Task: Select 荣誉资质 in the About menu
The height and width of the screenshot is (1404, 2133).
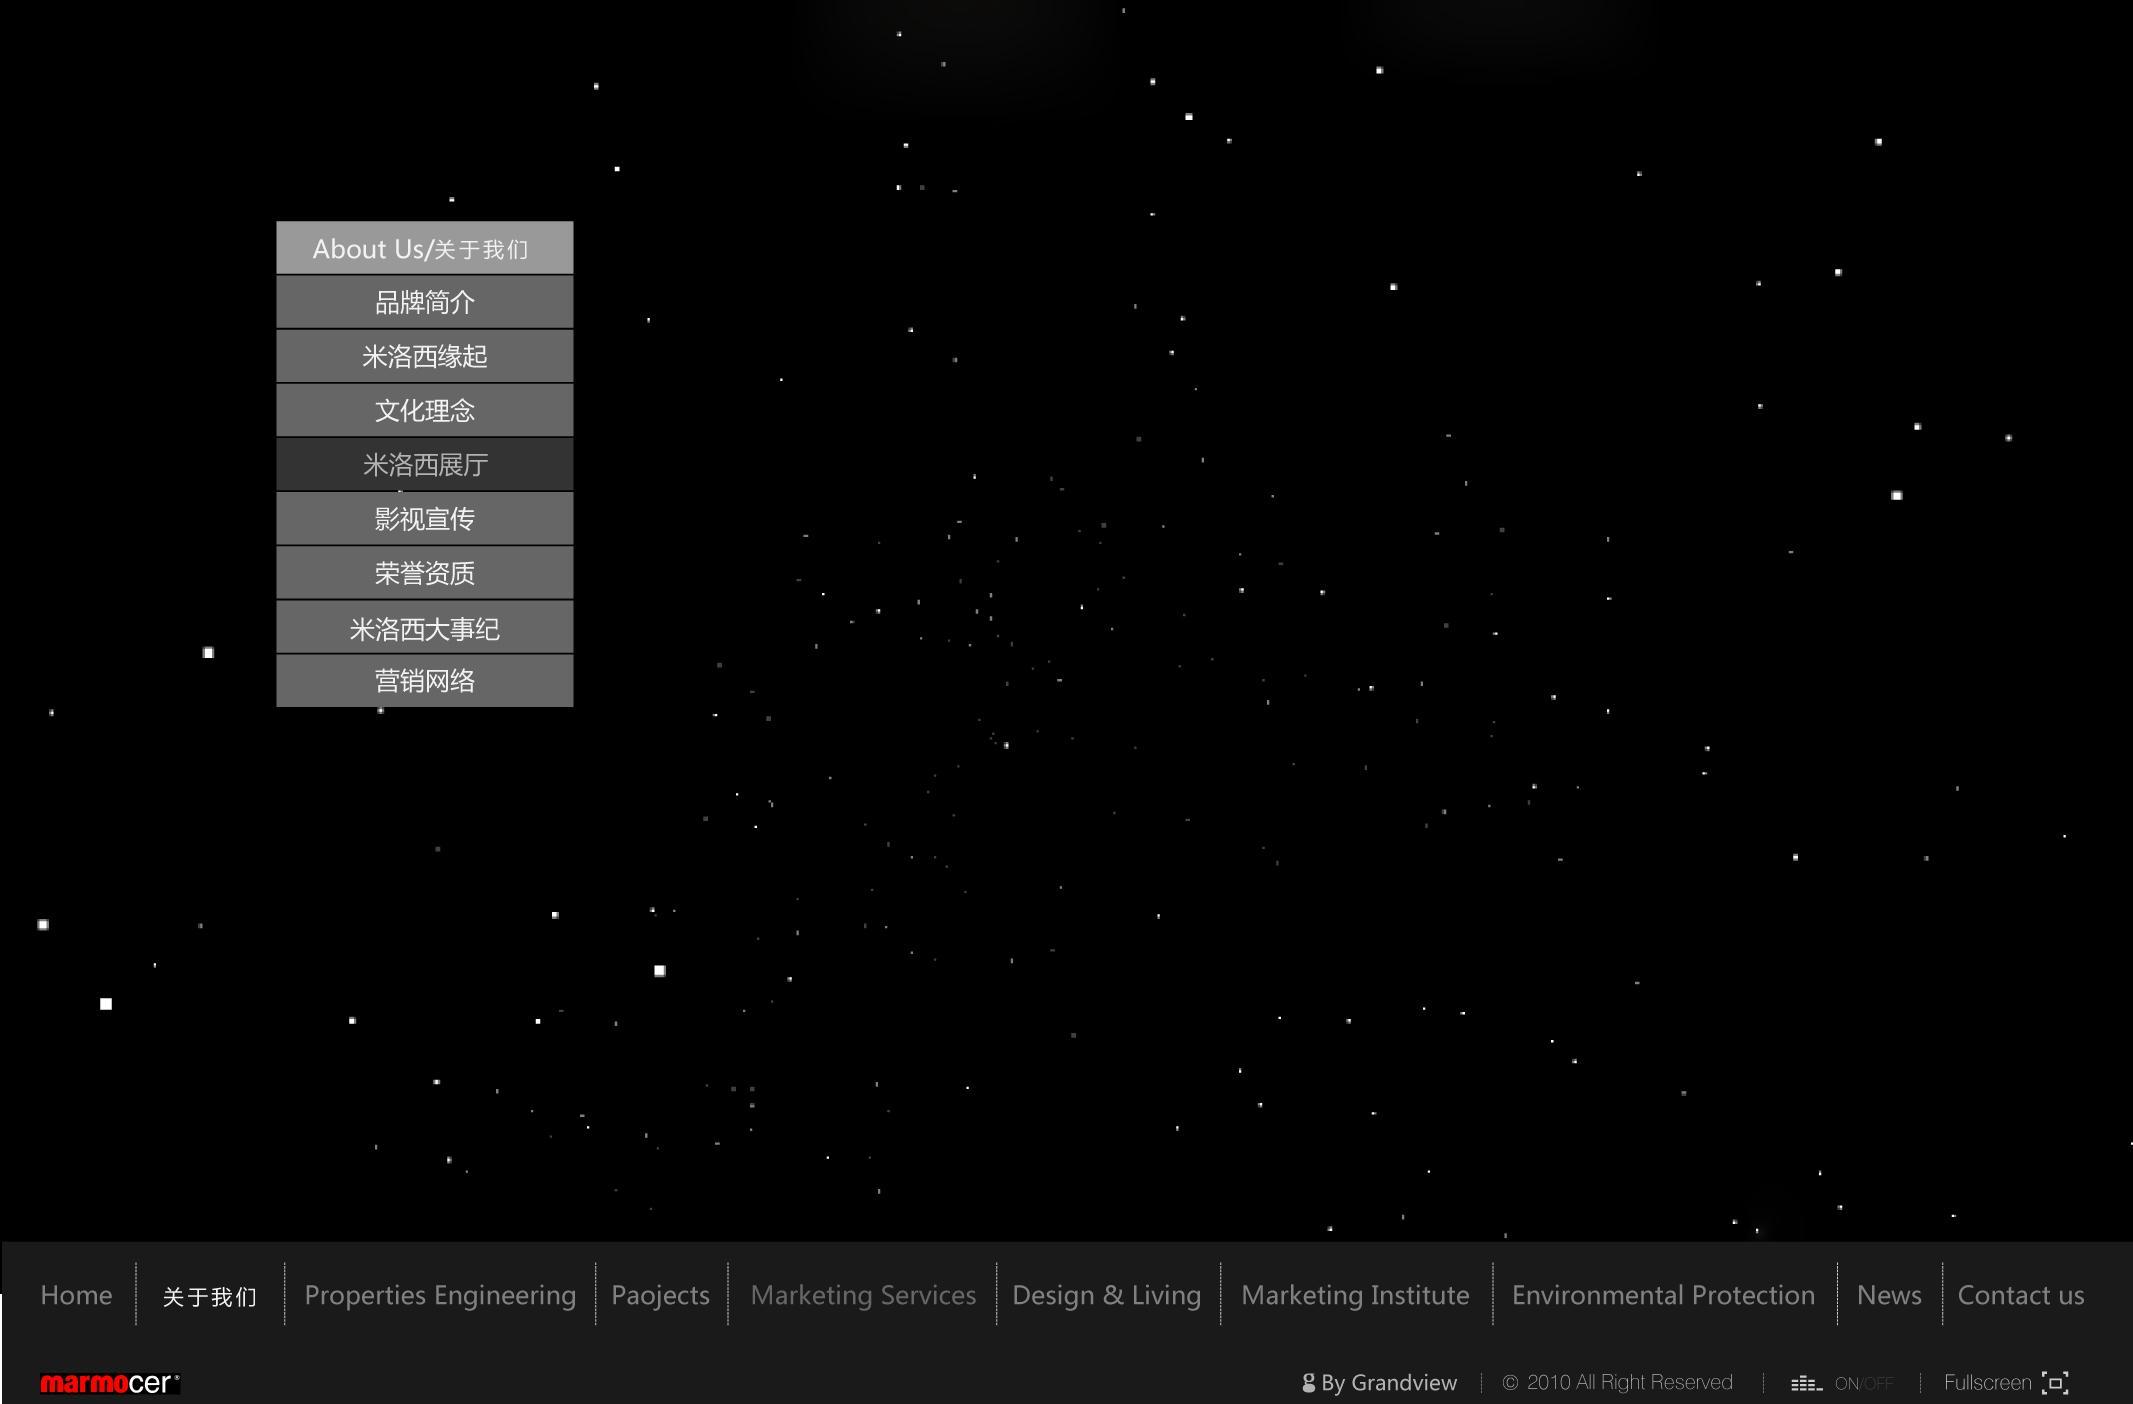Action: click(424, 573)
